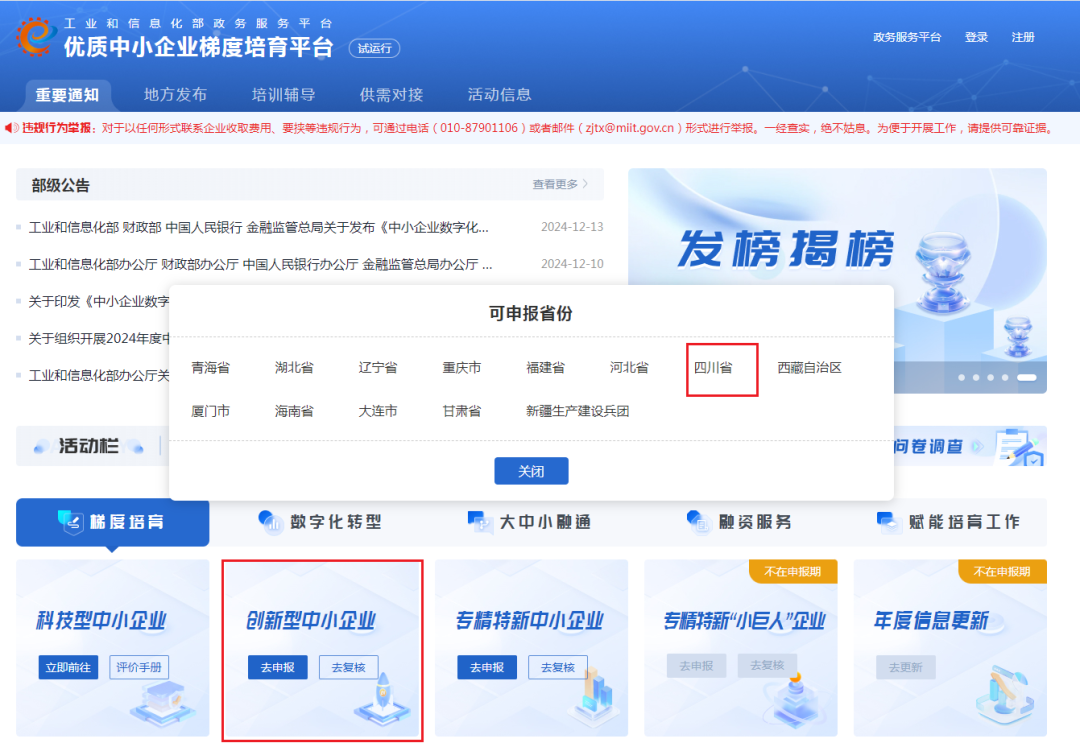The width and height of the screenshot is (1080, 747).
Task: Open the 赋能培育工作 section tab
Action: coord(950,523)
